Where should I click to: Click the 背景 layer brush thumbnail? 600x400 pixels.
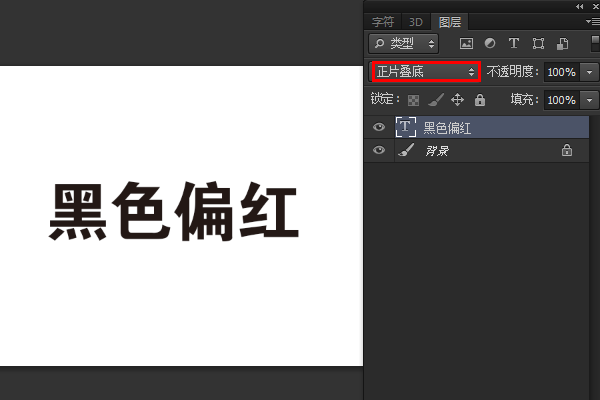406,150
